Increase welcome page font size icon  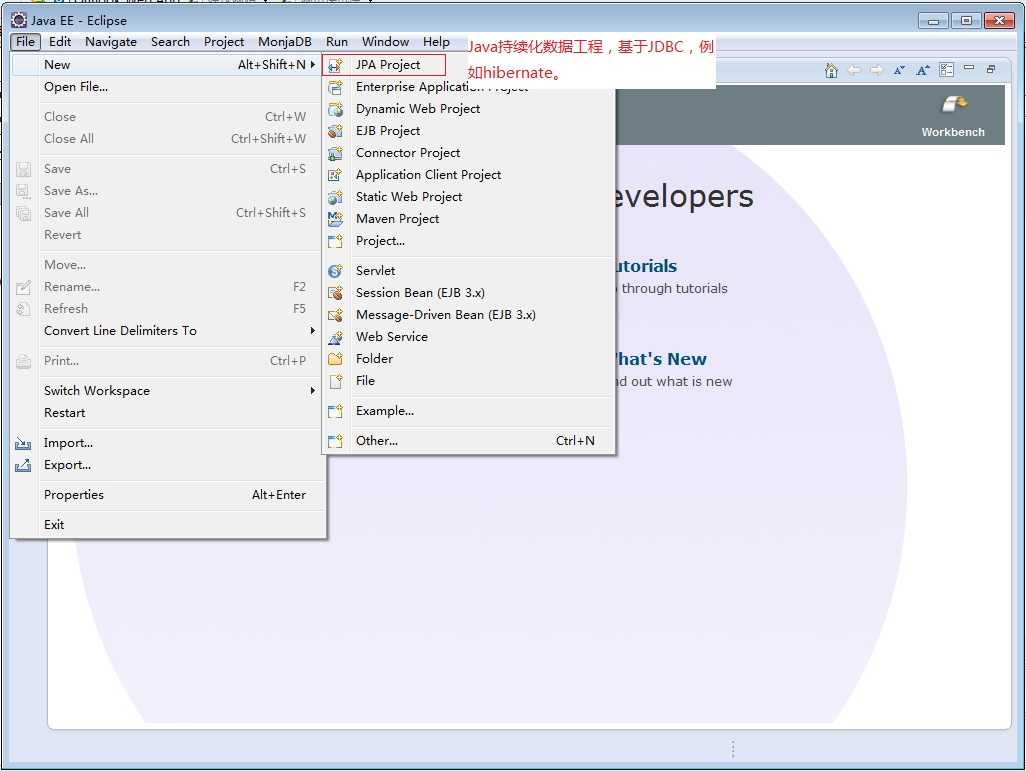click(x=923, y=70)
